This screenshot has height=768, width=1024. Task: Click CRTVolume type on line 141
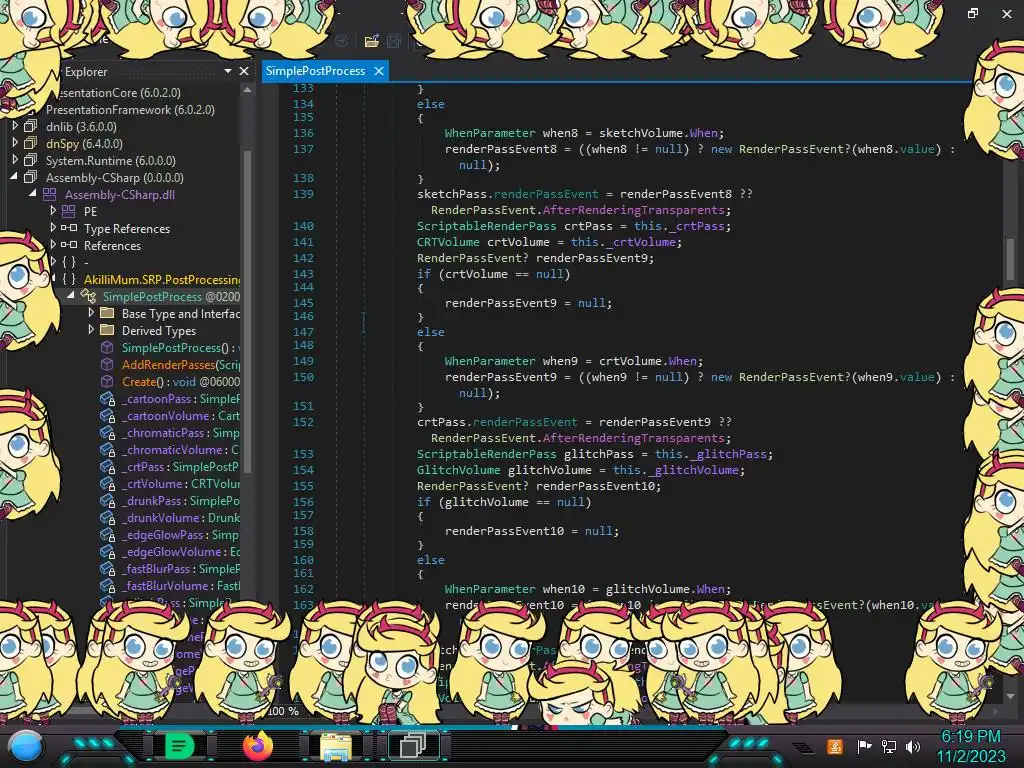pos(449,242)
